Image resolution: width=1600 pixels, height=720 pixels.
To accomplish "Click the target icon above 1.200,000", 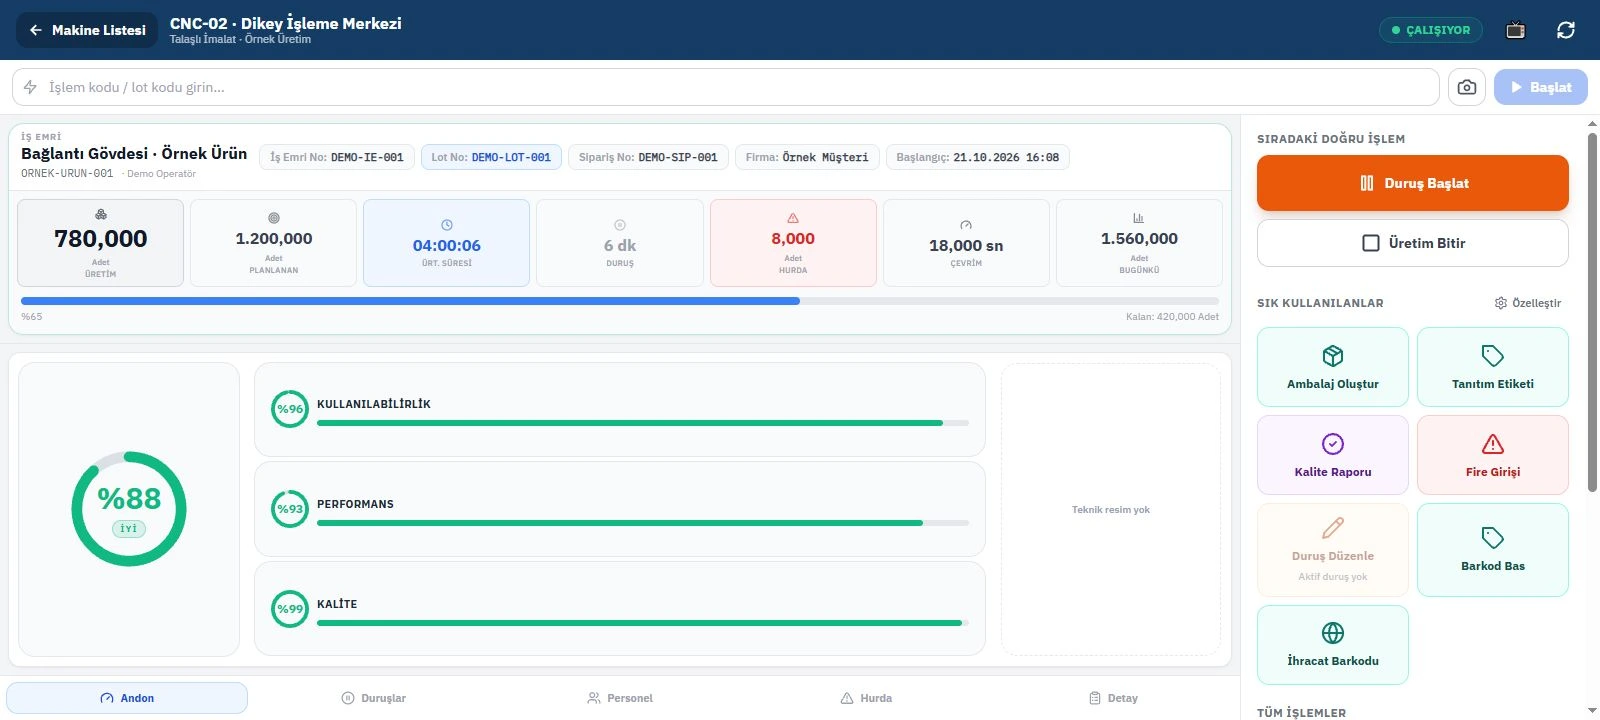I will (x=274, y=218).
